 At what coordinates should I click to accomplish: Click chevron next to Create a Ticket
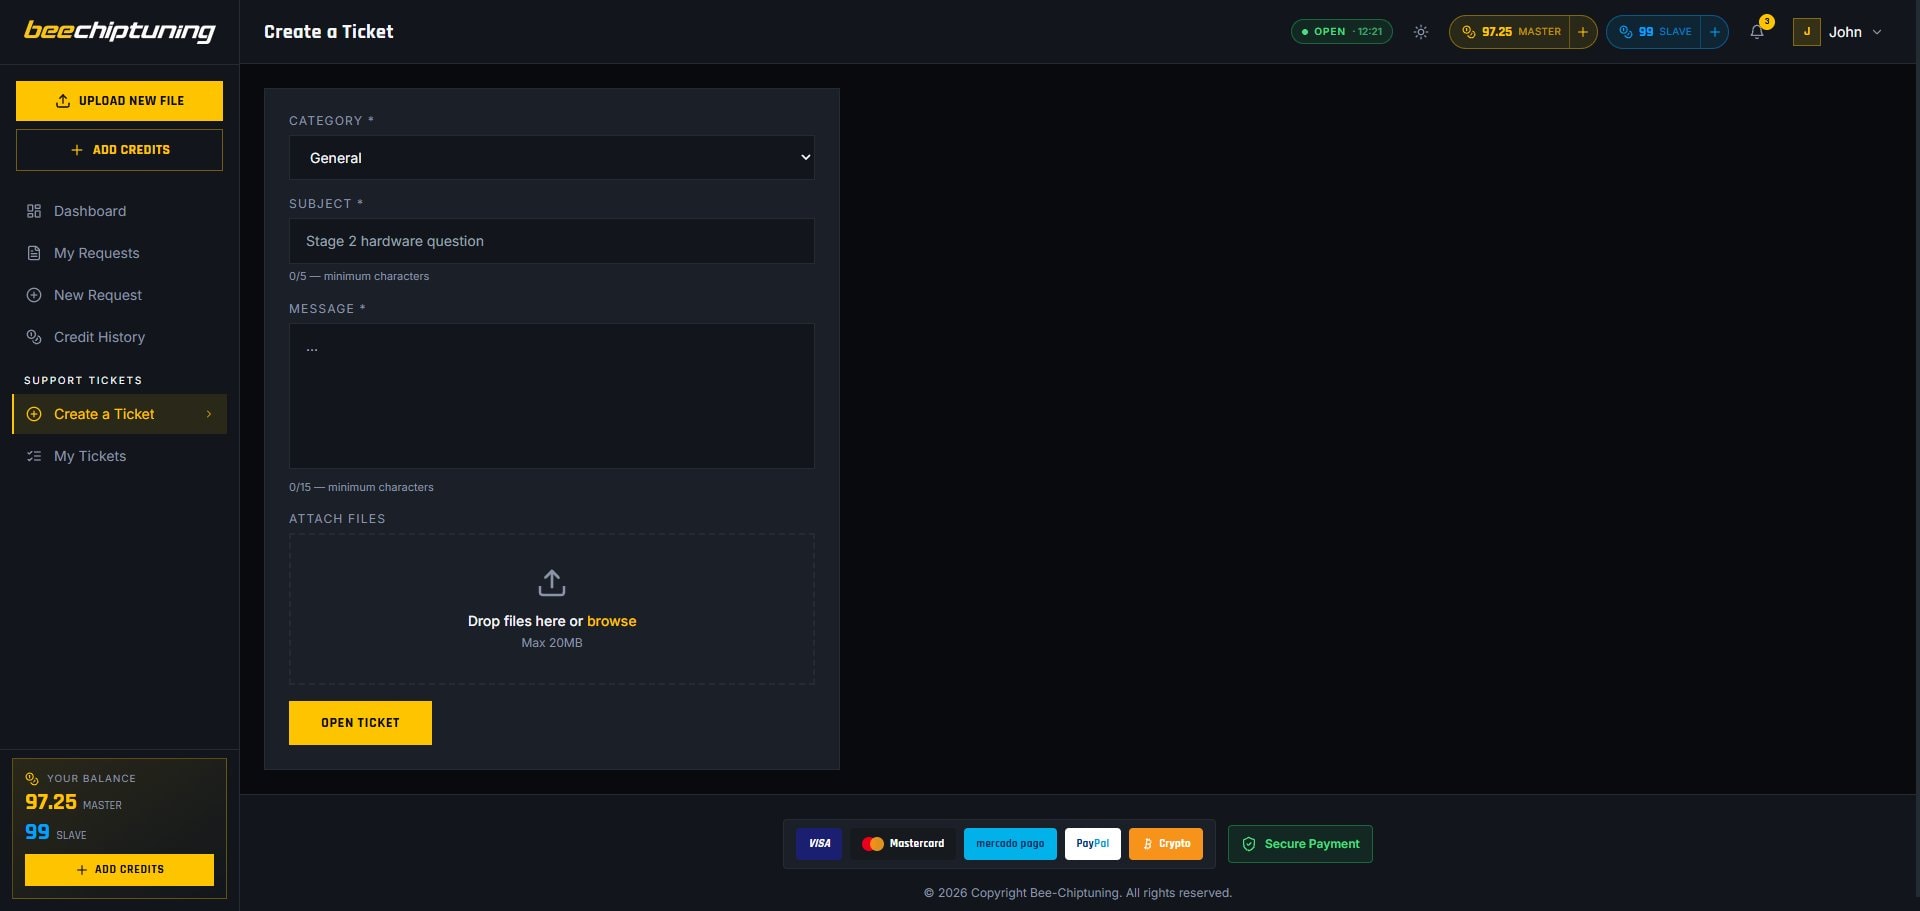coord(208,414)
